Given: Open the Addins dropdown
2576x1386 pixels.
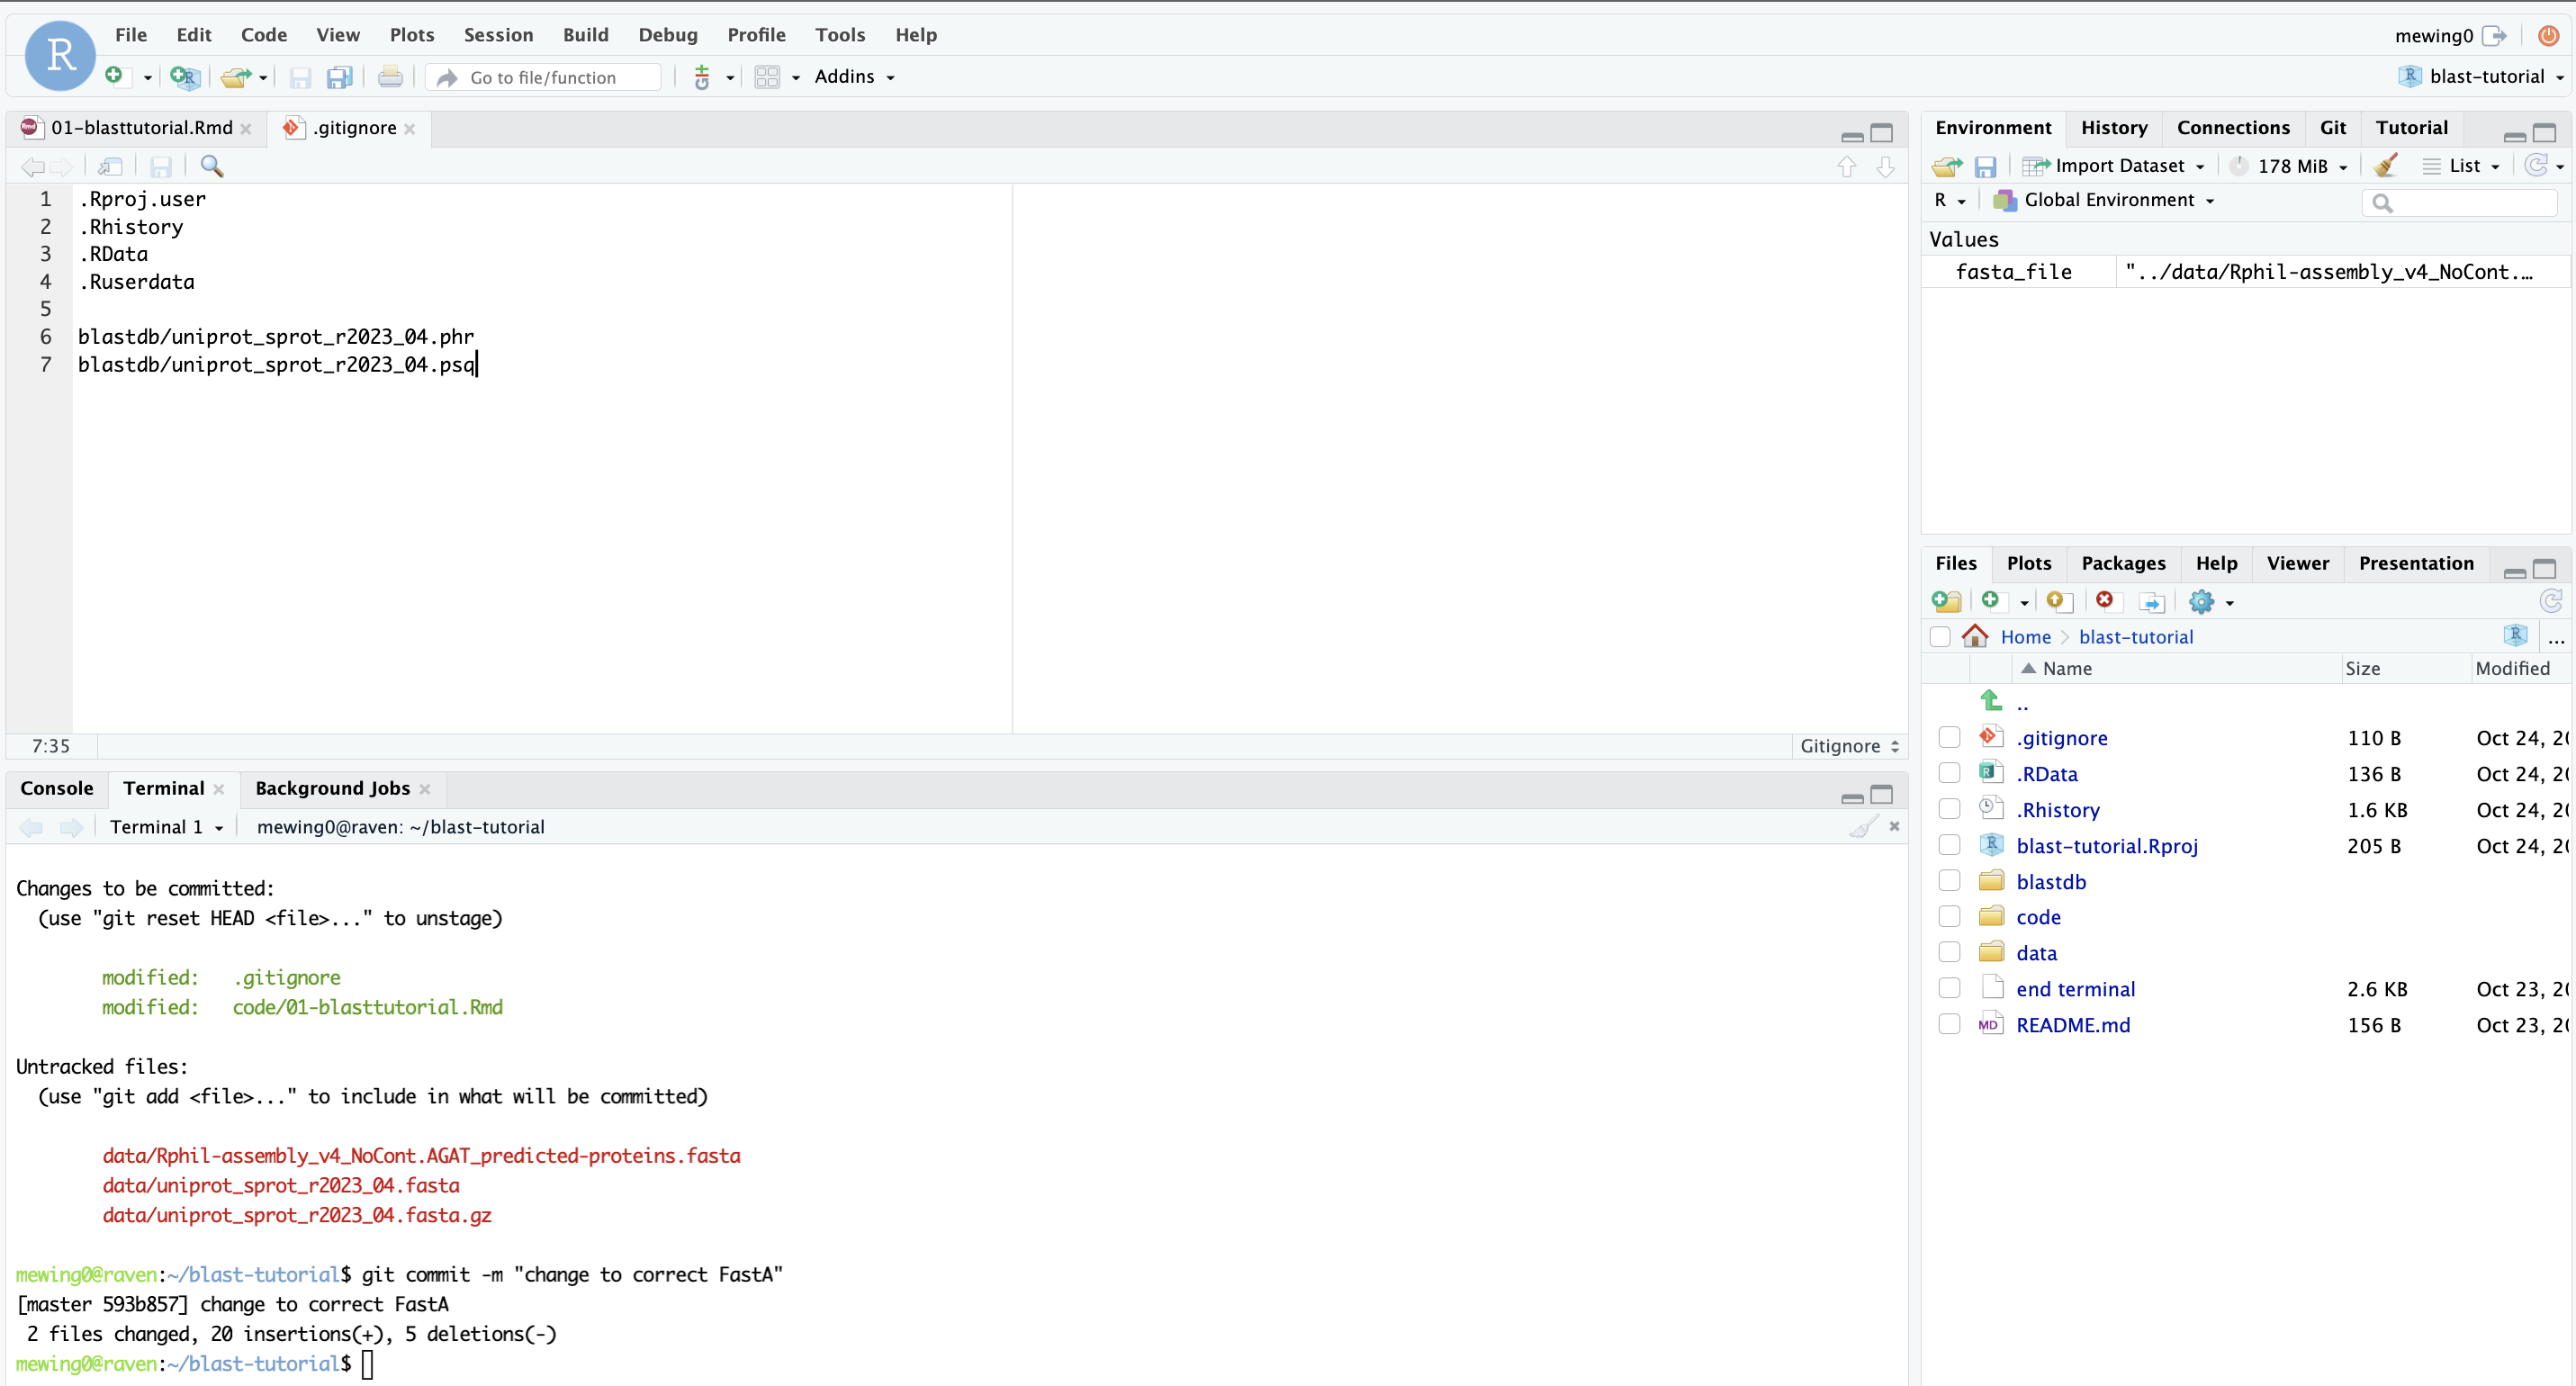Looking at the screenshot, I should tap(854, 76).
